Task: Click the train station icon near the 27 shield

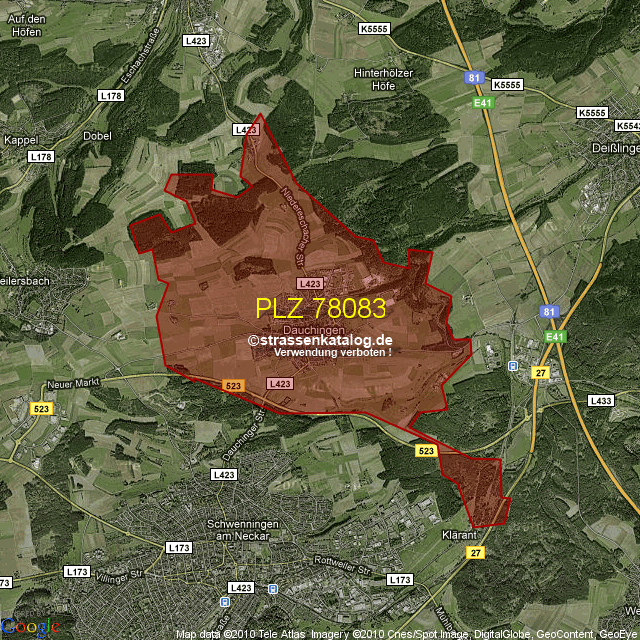Action: coord(514,366)
